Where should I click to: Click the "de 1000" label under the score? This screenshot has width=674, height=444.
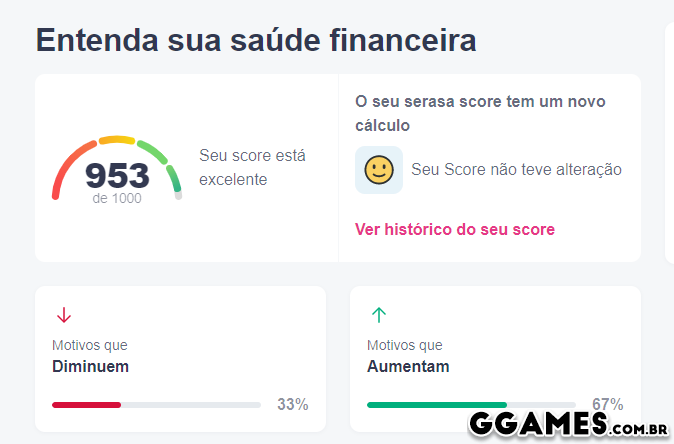click(117, 199)
